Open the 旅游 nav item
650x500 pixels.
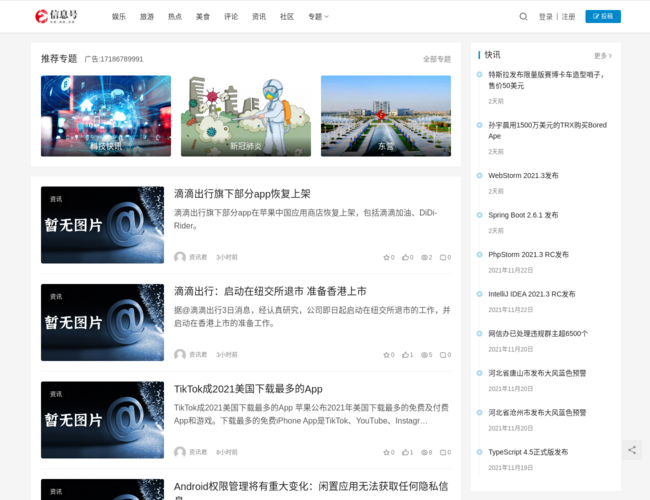[x=147, y=17]
